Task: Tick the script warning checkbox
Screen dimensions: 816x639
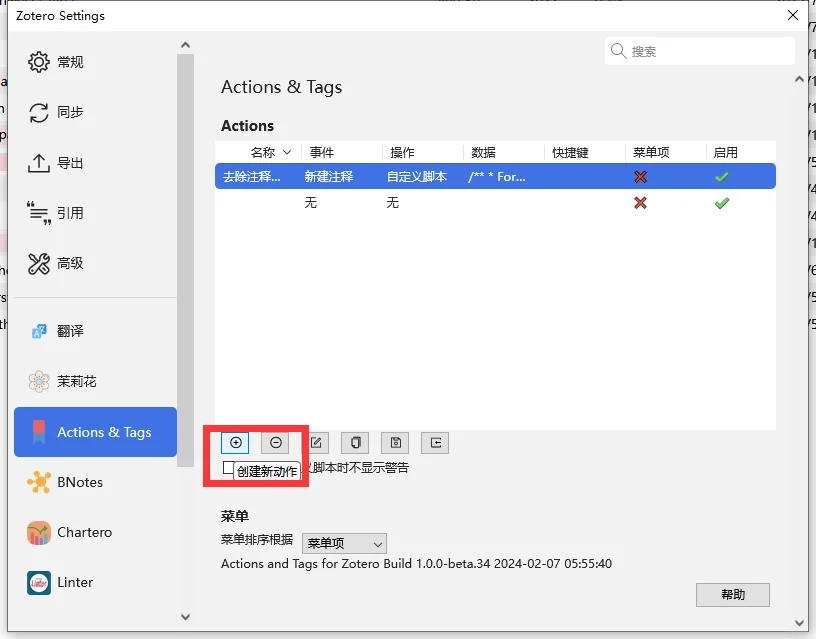Action: point(227,468)
